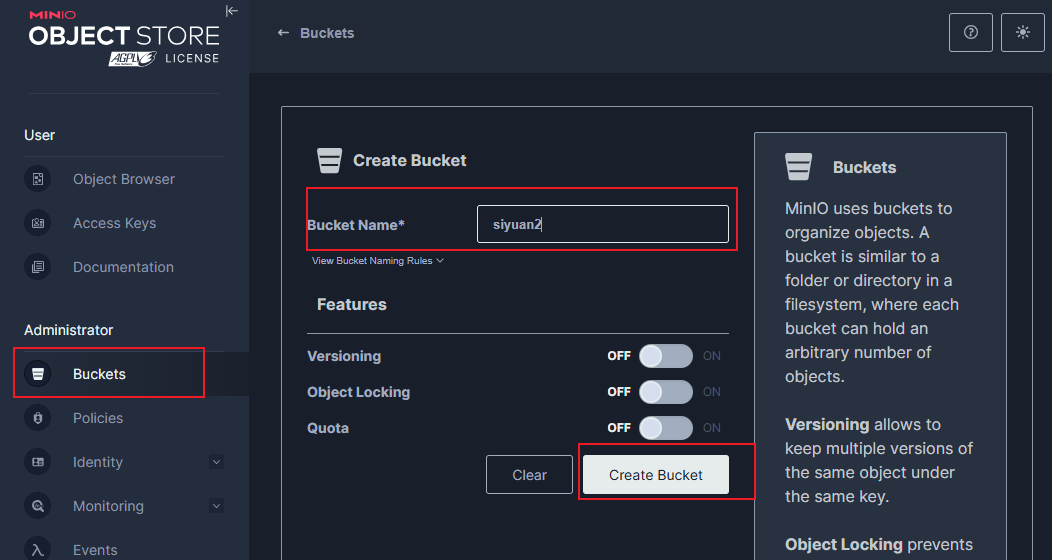1052x560 pixels.
Task: Open help via question mark icon
Action: (970, 33)
